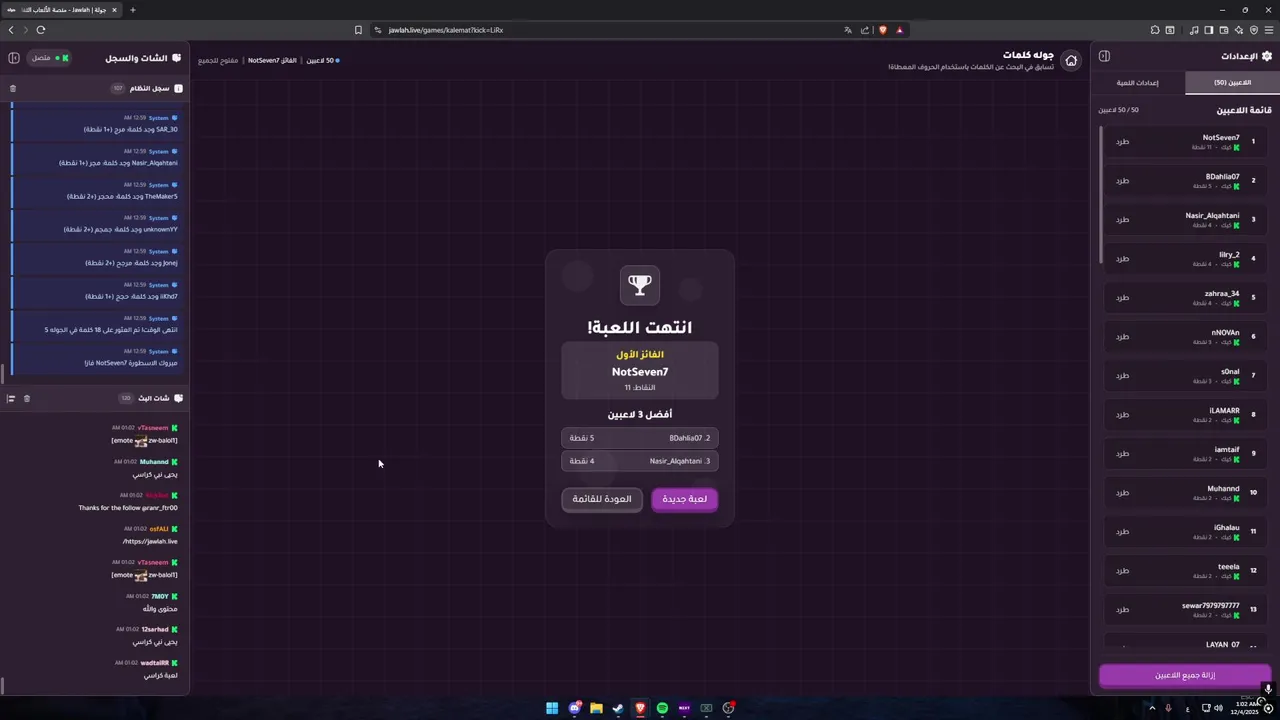Remove all players with إزالة جميع اللاعبين
Viewport: 1280px width, 720px height.
click(x=1185, y=675)
